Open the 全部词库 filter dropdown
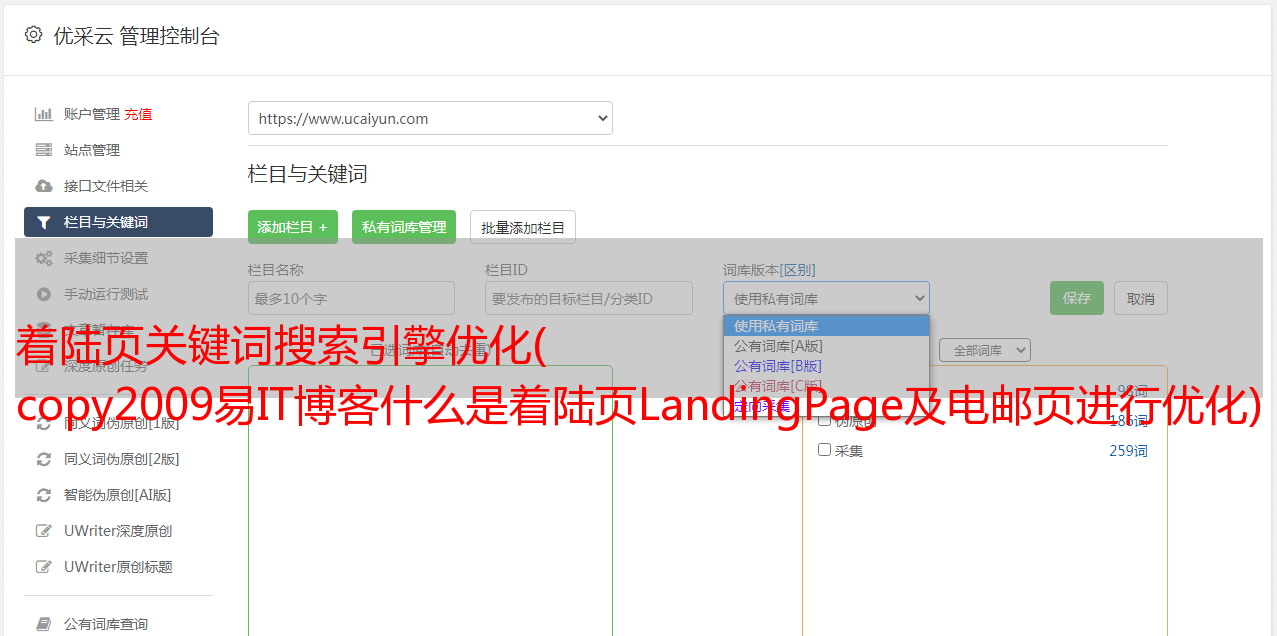 (985, 350)
